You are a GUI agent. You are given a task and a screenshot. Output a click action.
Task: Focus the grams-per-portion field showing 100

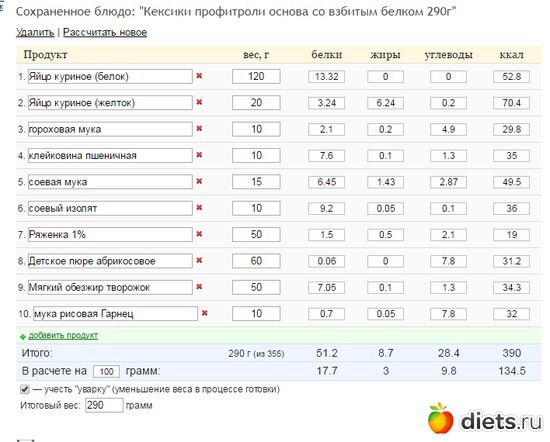click(106, 371)
